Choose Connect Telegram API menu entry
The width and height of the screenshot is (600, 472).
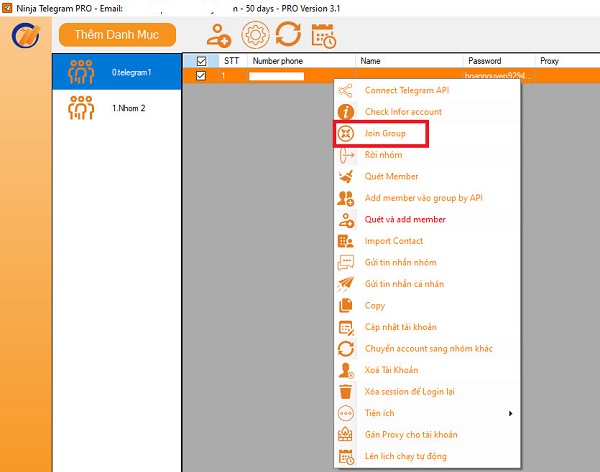(427, 90)
